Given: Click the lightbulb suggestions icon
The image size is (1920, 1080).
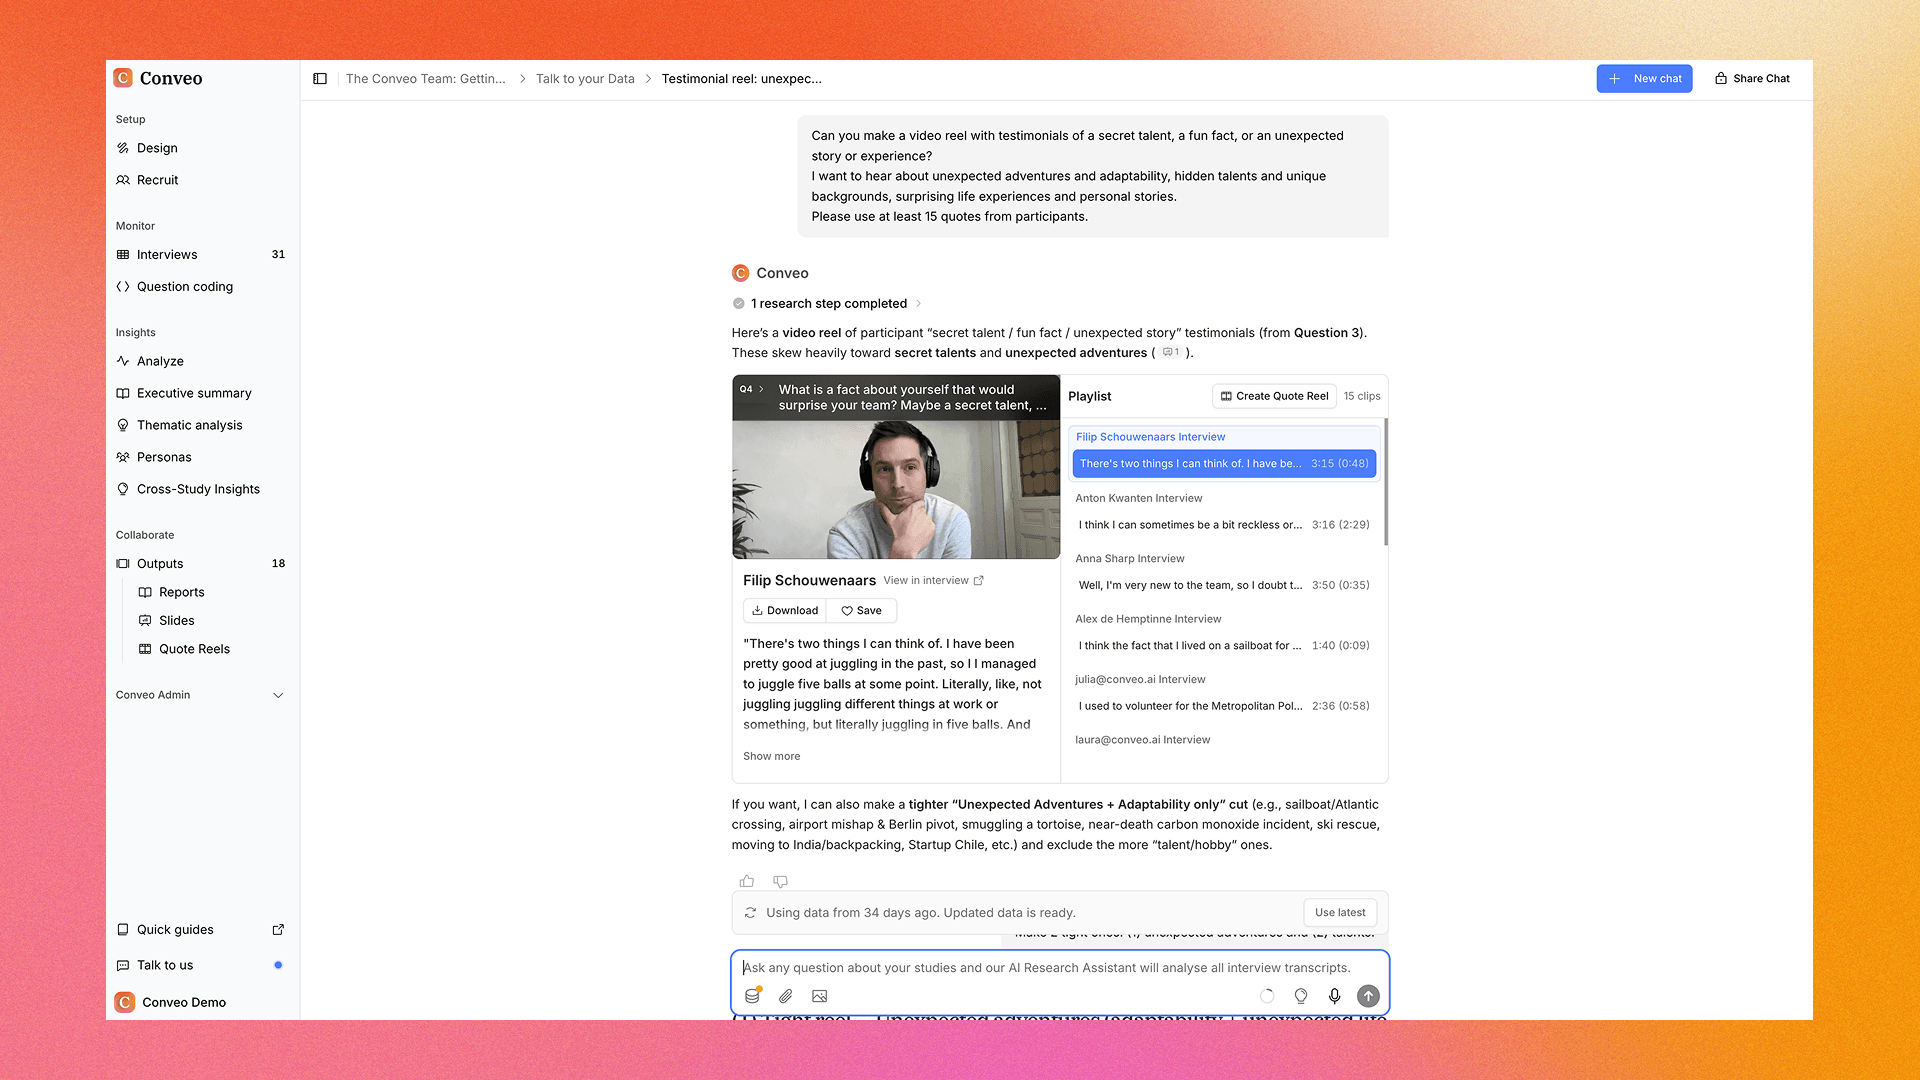Looking at the screenshot, I should pos(1301,996).
